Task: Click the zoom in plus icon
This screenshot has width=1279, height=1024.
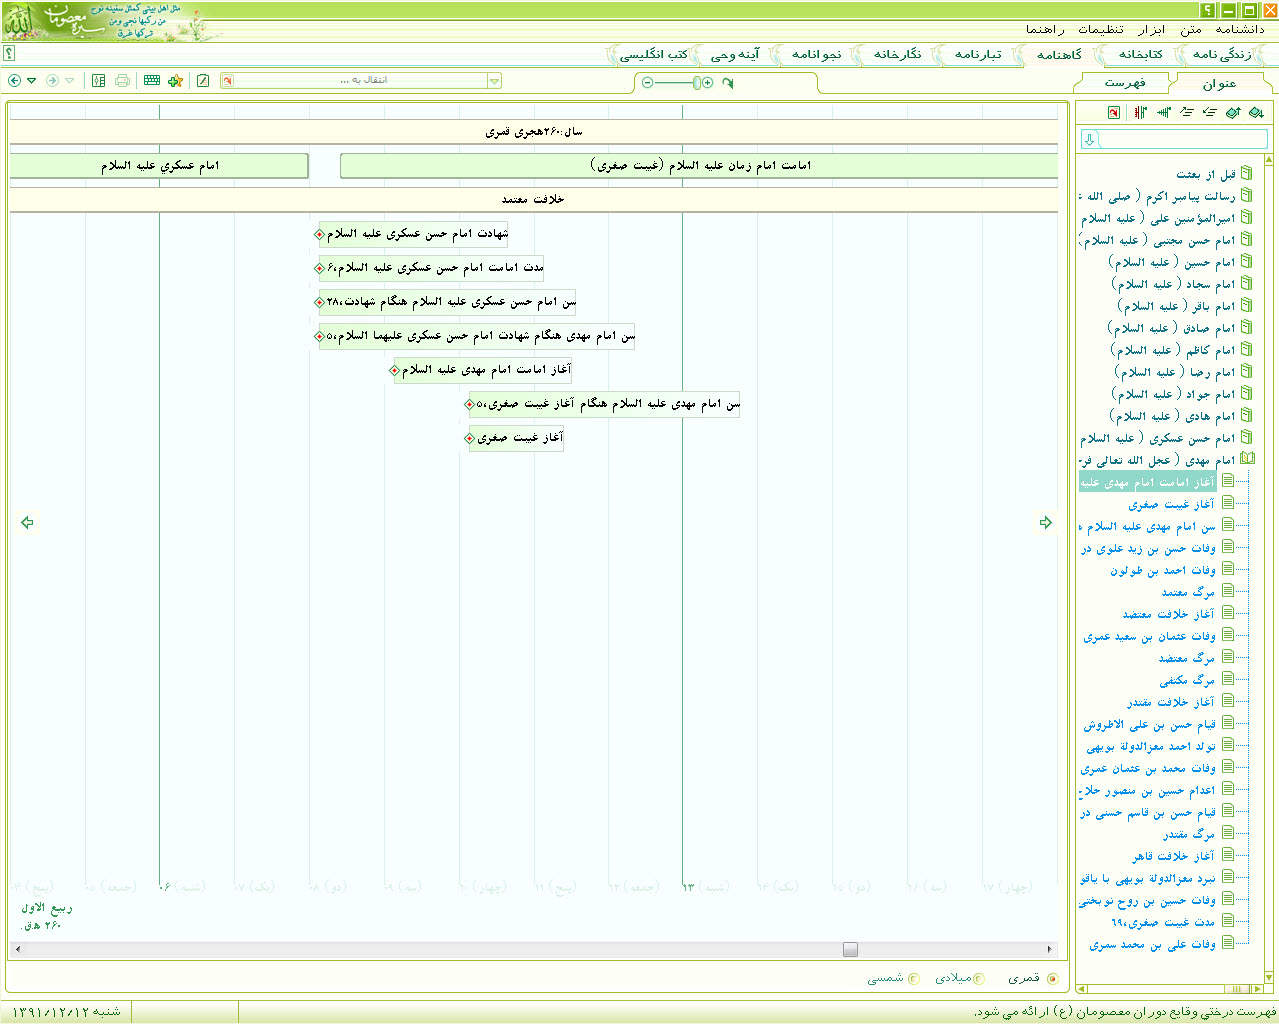Action: click(708, 83)
